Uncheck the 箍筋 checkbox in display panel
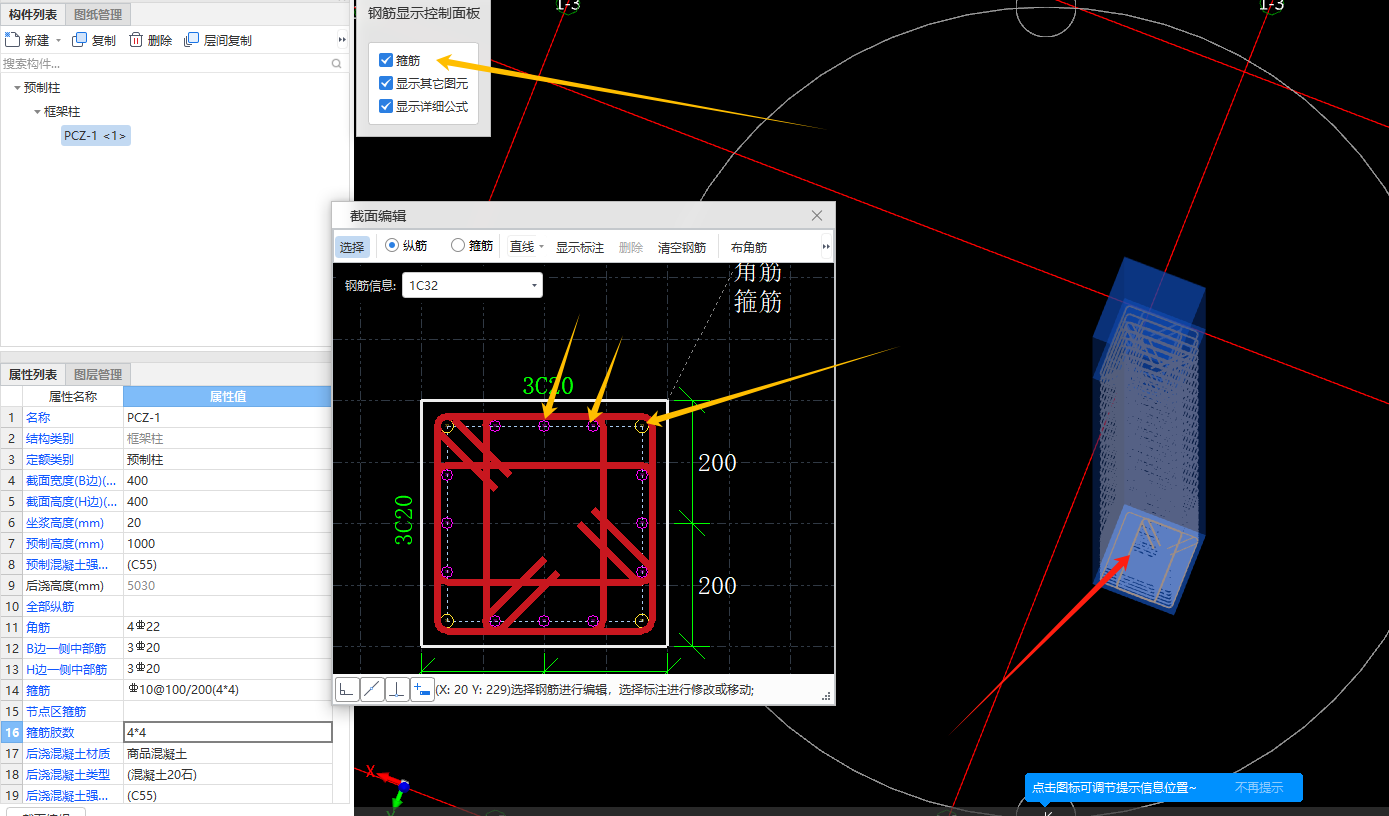 pos(386,60)
